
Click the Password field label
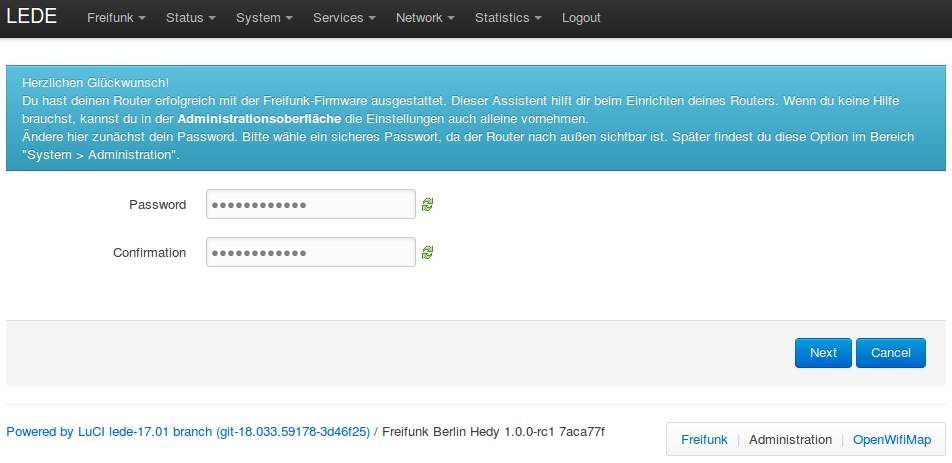pyautogui.click(x=157, y=205)
